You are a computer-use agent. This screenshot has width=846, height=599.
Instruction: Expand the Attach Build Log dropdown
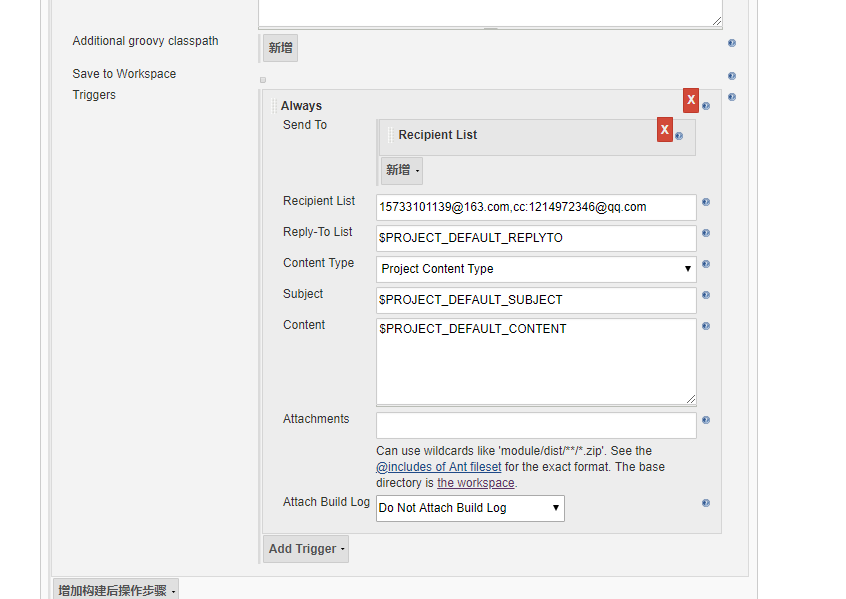(x=470, y=508)
